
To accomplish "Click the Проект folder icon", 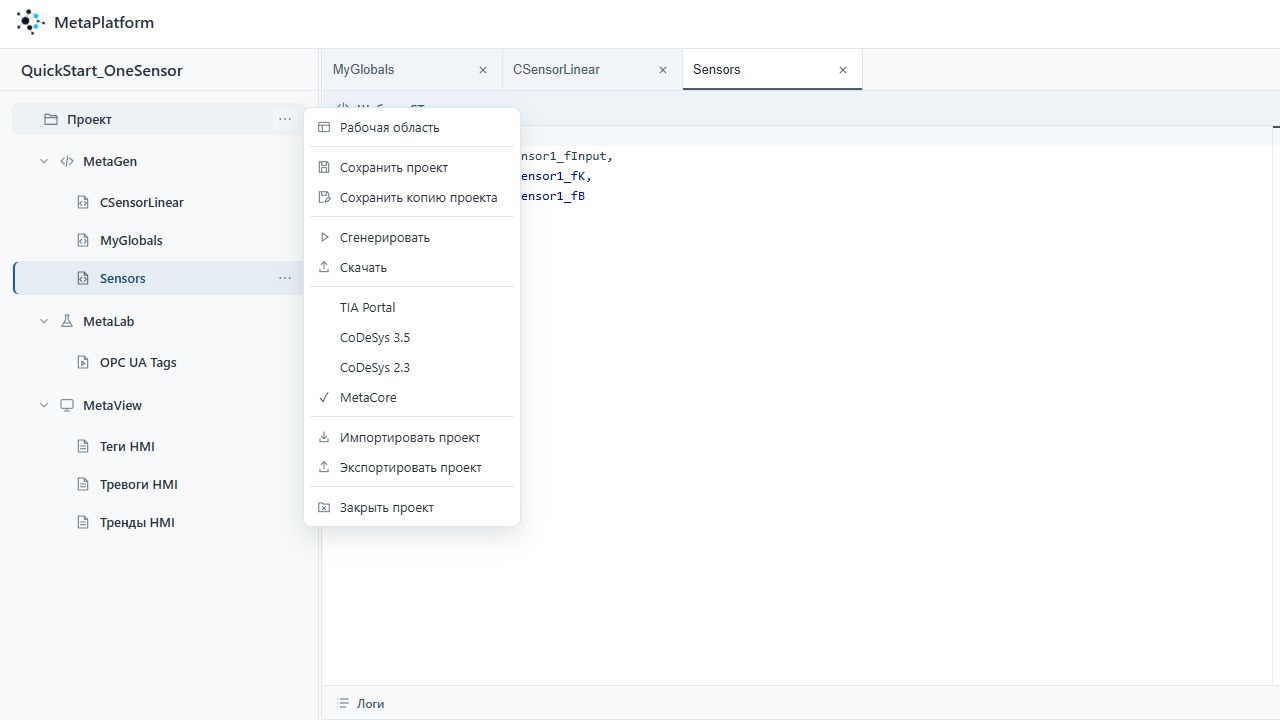I will click(x=51, y=119).
